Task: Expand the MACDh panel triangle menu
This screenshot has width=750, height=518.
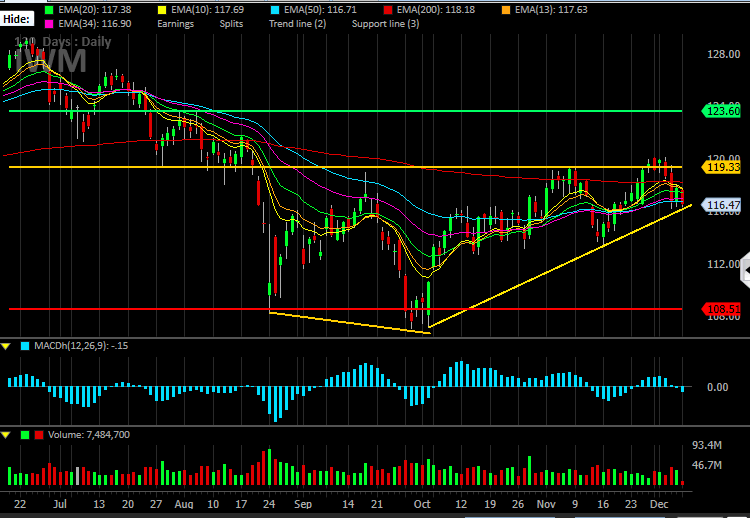Action: [x=6, y=346]
